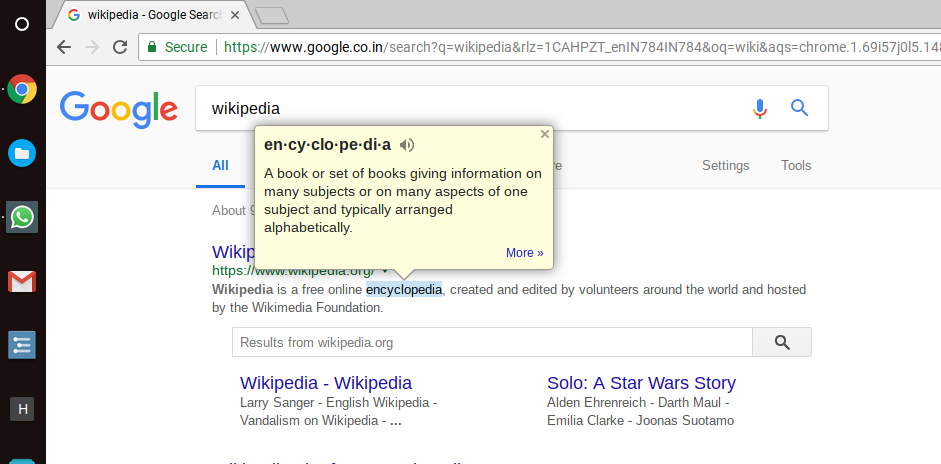Open the Chrome OS launcher circle

click(22, 24)
